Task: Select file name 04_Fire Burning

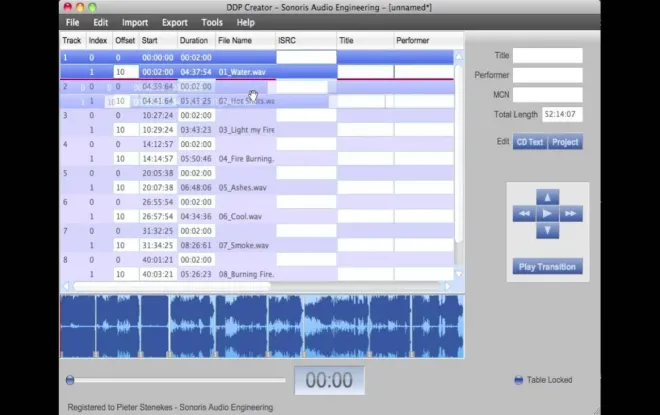Action: pos(246,159)
